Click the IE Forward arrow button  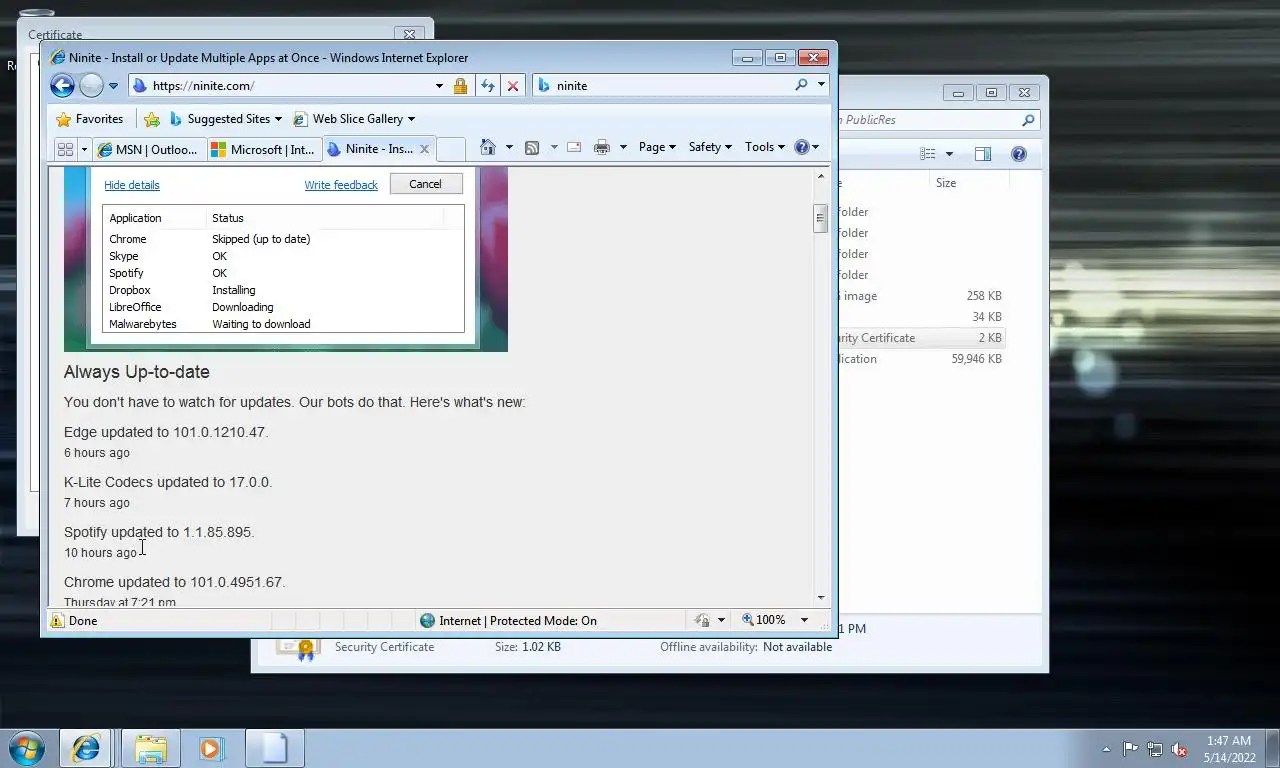[x=91, y=86]
